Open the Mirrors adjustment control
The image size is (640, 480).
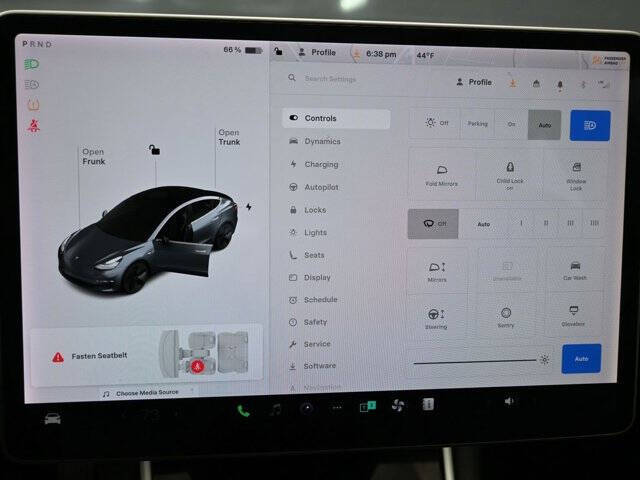437,271
